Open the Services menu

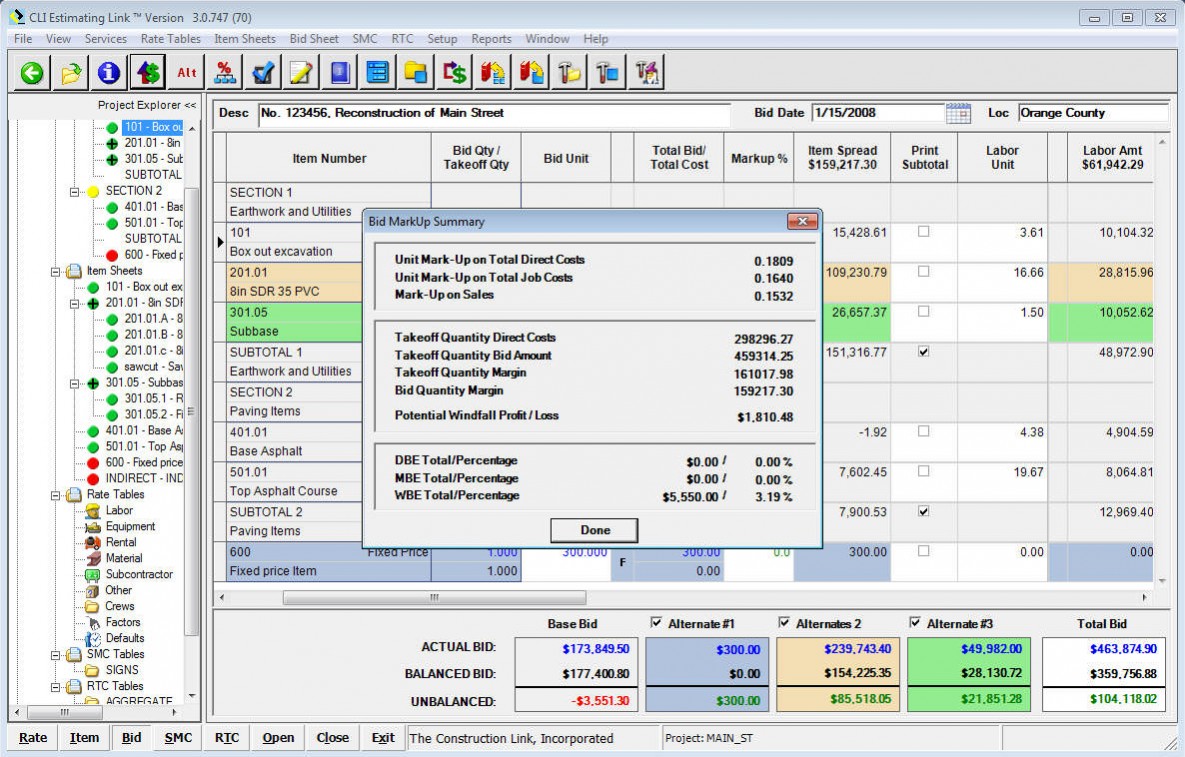105,39
